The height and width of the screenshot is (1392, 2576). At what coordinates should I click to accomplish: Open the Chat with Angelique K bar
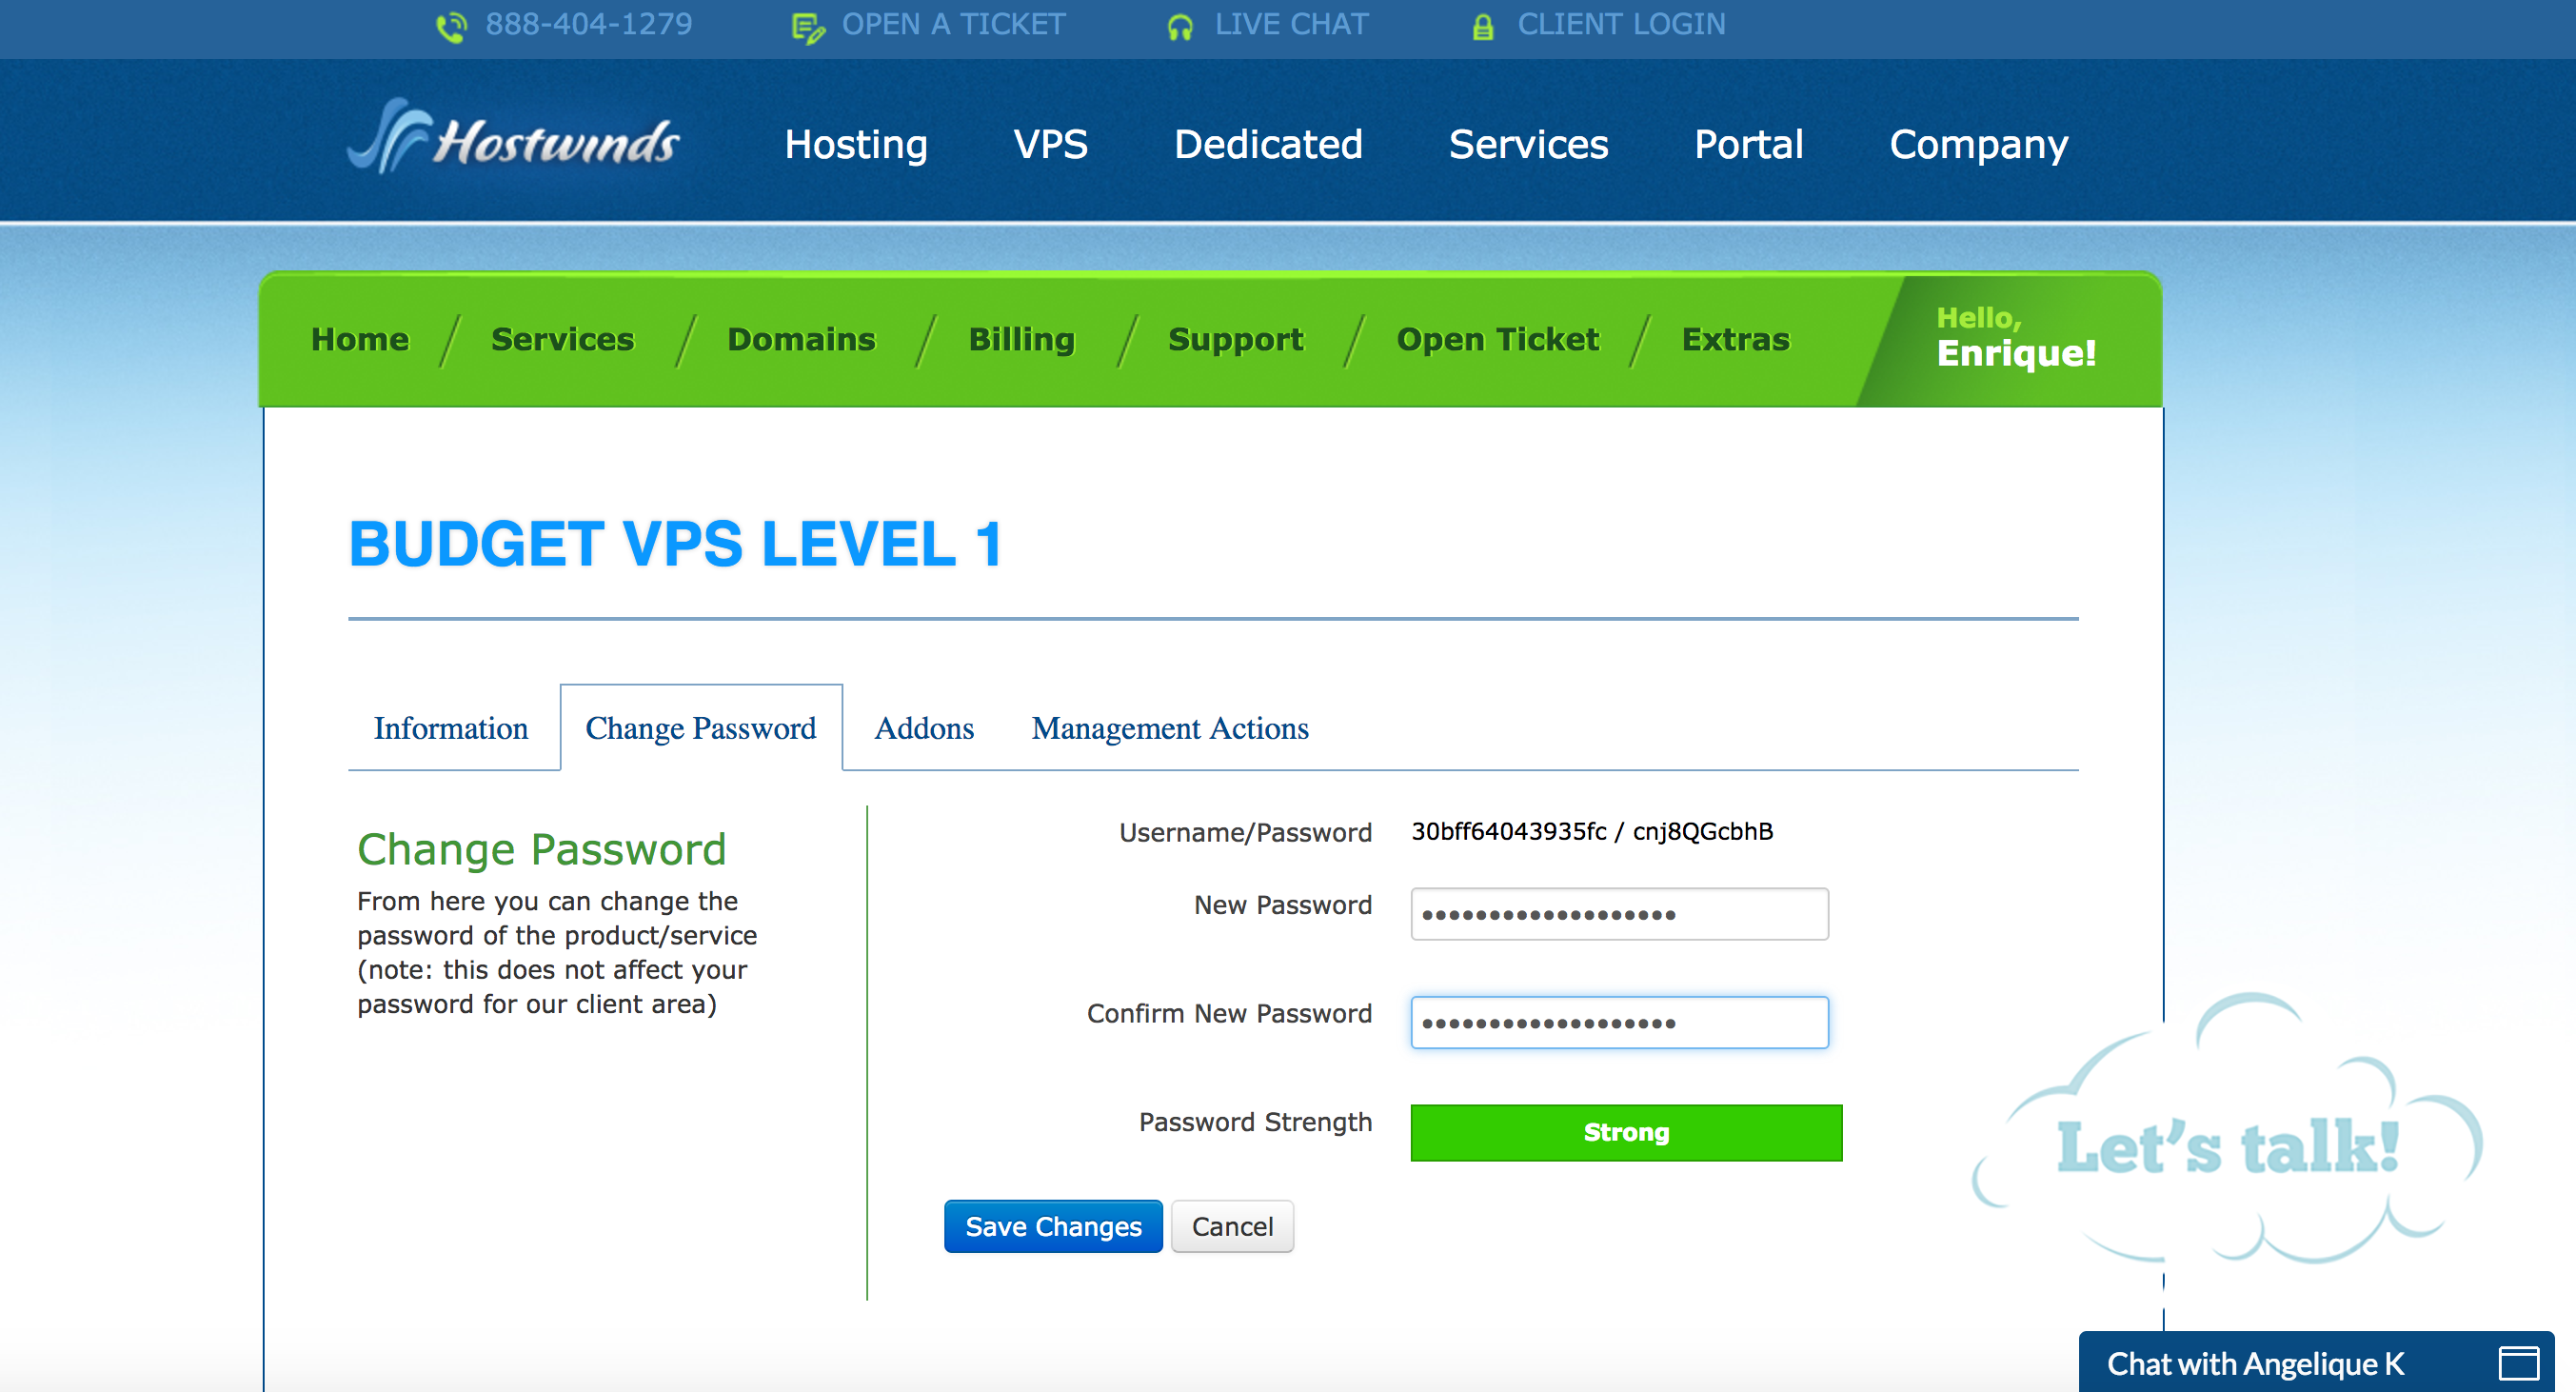[2316, 1362]
